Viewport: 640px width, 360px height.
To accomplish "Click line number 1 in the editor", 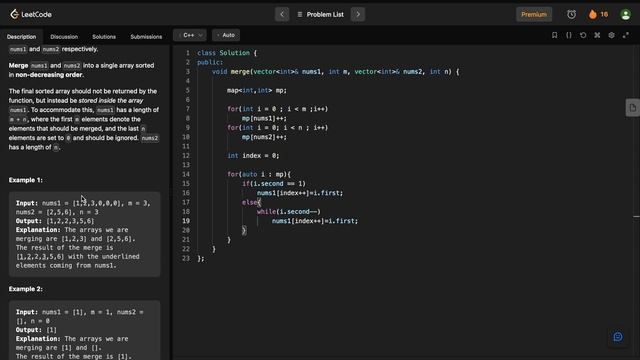I will 188,53.
